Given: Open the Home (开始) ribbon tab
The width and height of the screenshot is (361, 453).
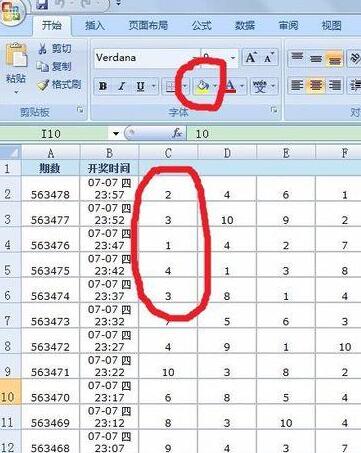Looking at the screenshot, I should [x=52, y=25].
